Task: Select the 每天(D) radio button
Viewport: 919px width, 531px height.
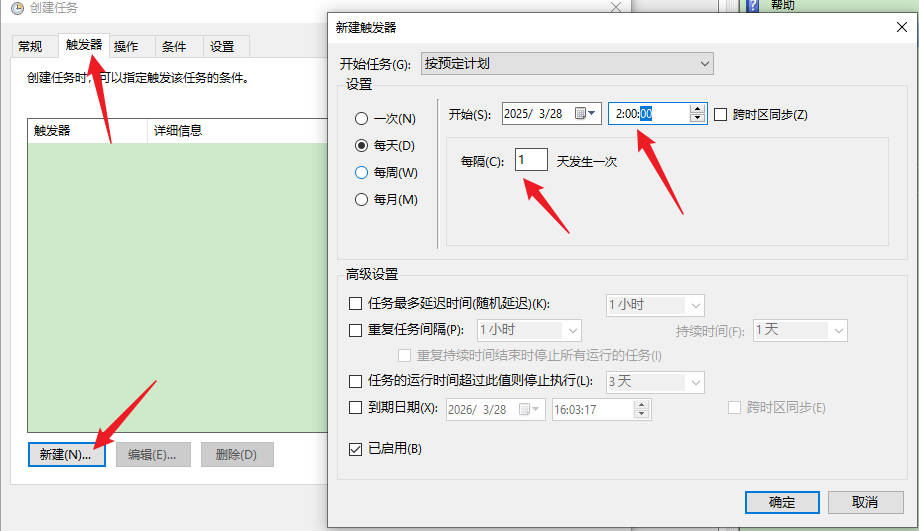Action: click(362, 145)
